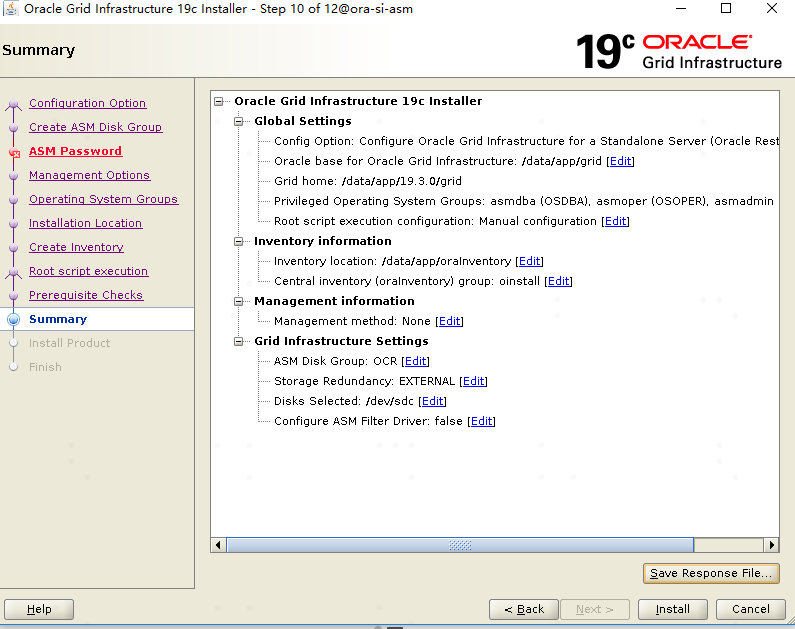Select the Privileged Operating System Groups row
The height and width of the screenshot is (629, 795).
point(524,201)
